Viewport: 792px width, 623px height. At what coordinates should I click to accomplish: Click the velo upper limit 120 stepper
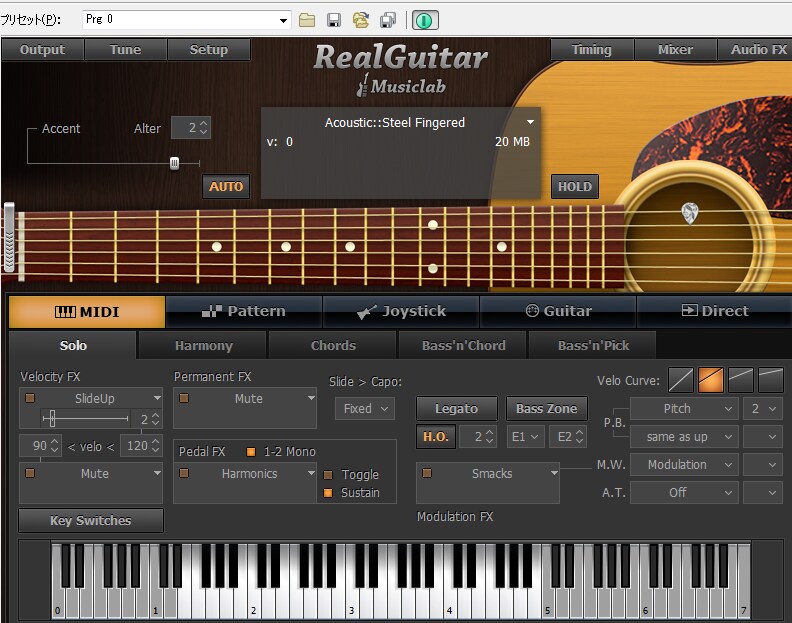pos(156,446)
